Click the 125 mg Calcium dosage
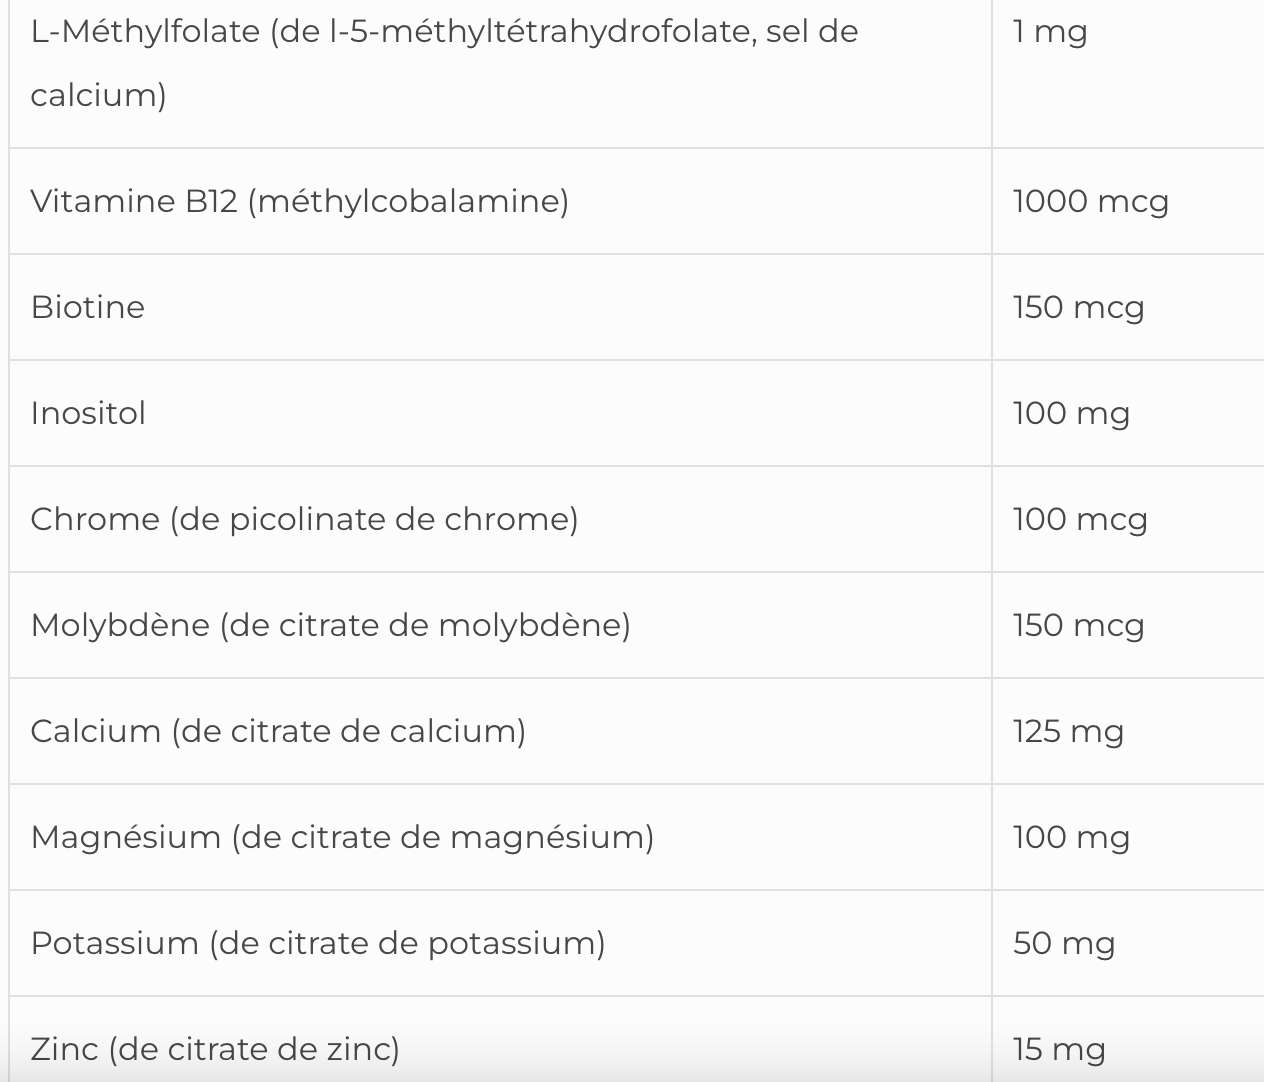The image size is (1264, 1082). click(1068, 732)
